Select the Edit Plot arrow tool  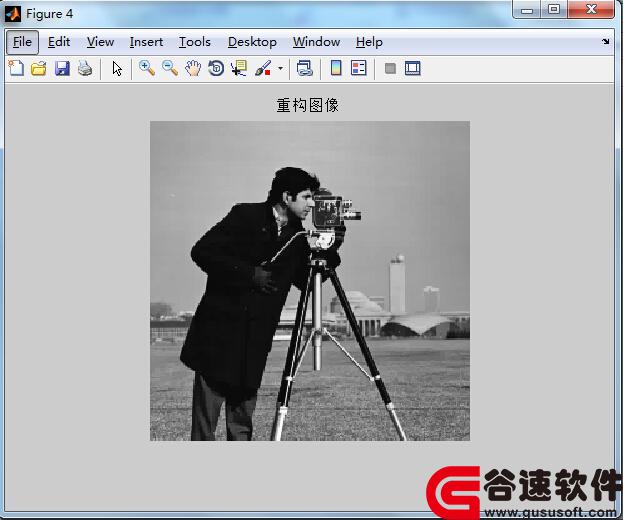point(117,68)
